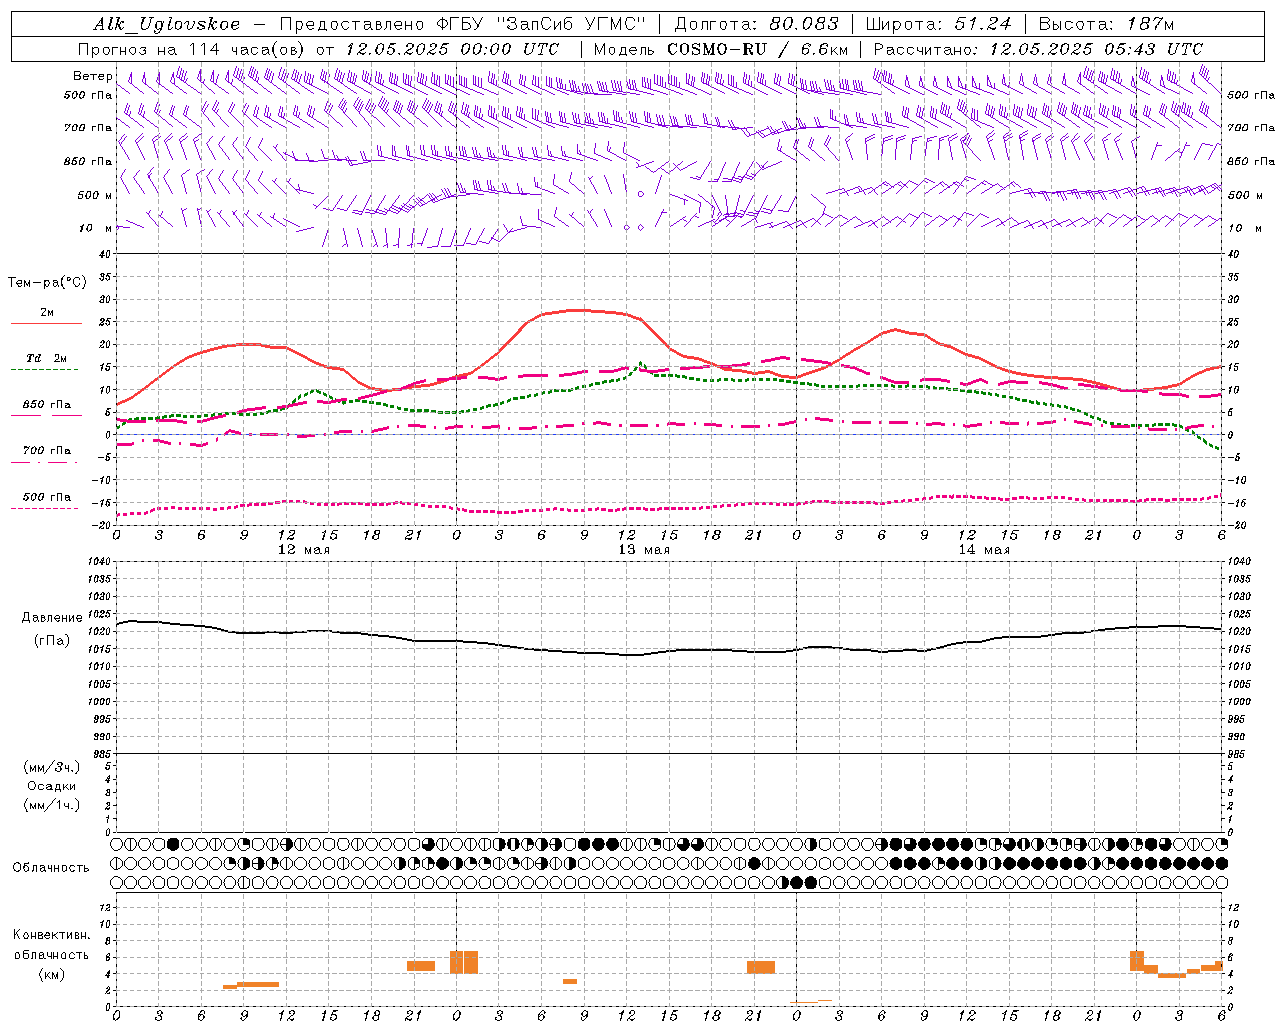Screen dimensions: 1280x1024
Task: Click the 'Ветер' wind panel label
Action: (92, 76)
